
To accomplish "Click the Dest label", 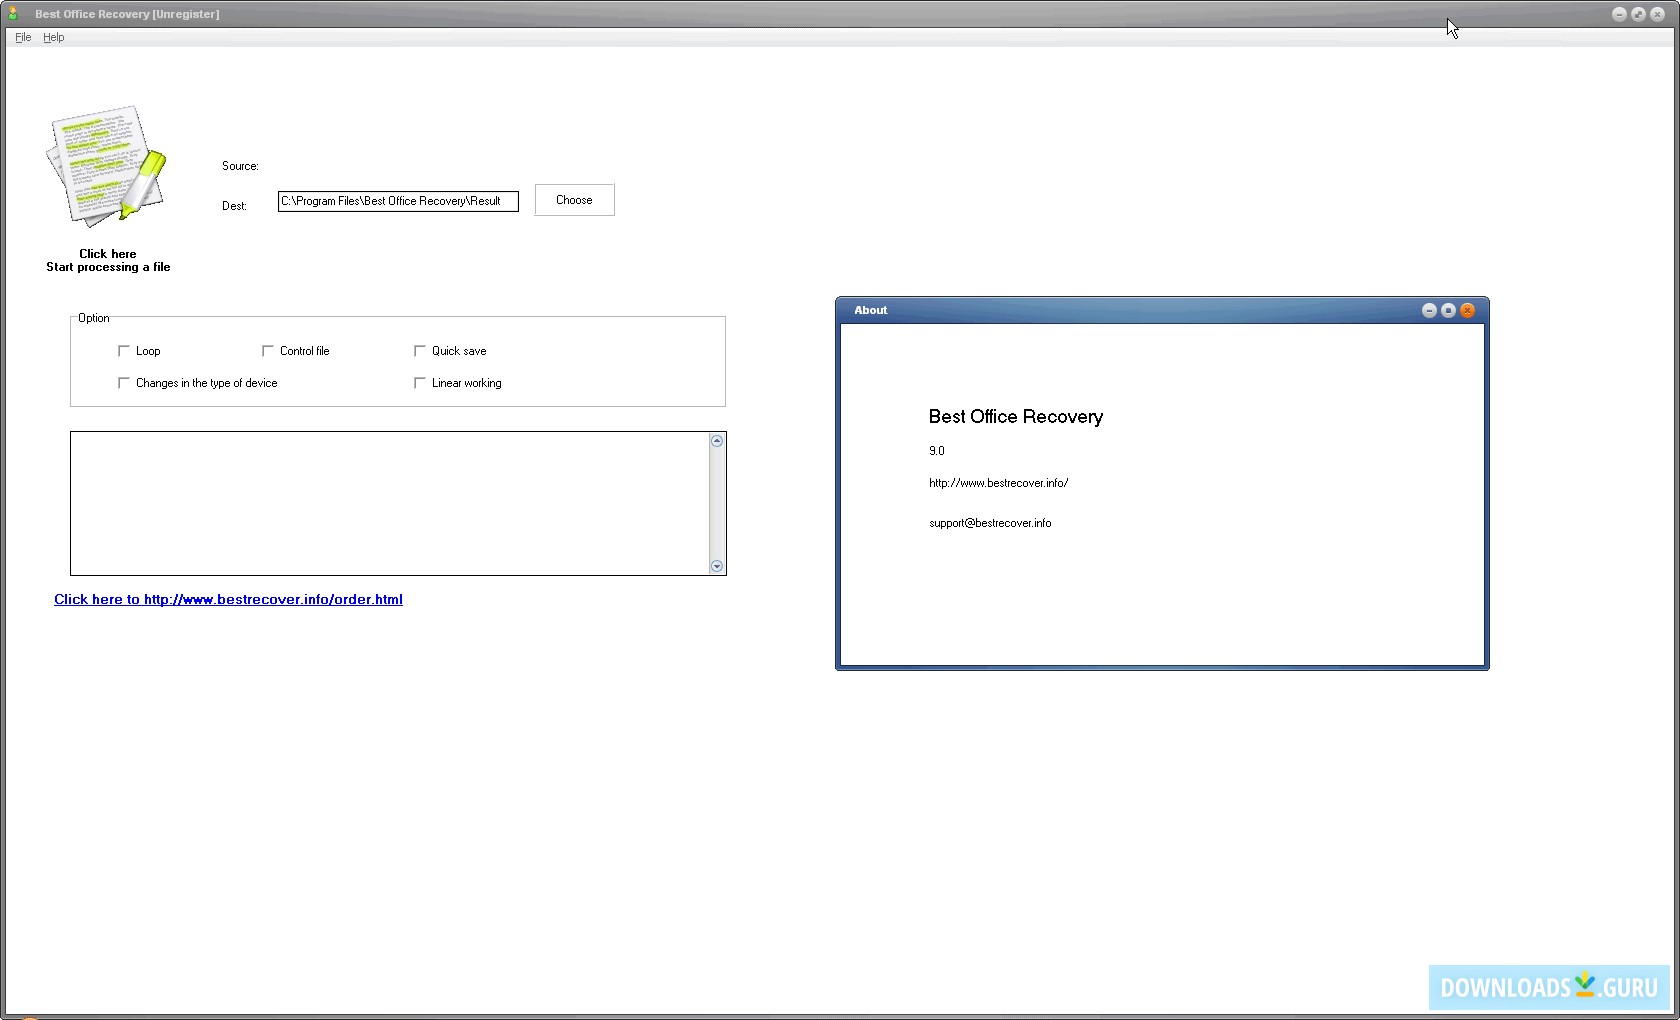I will [x=234, y=206].
